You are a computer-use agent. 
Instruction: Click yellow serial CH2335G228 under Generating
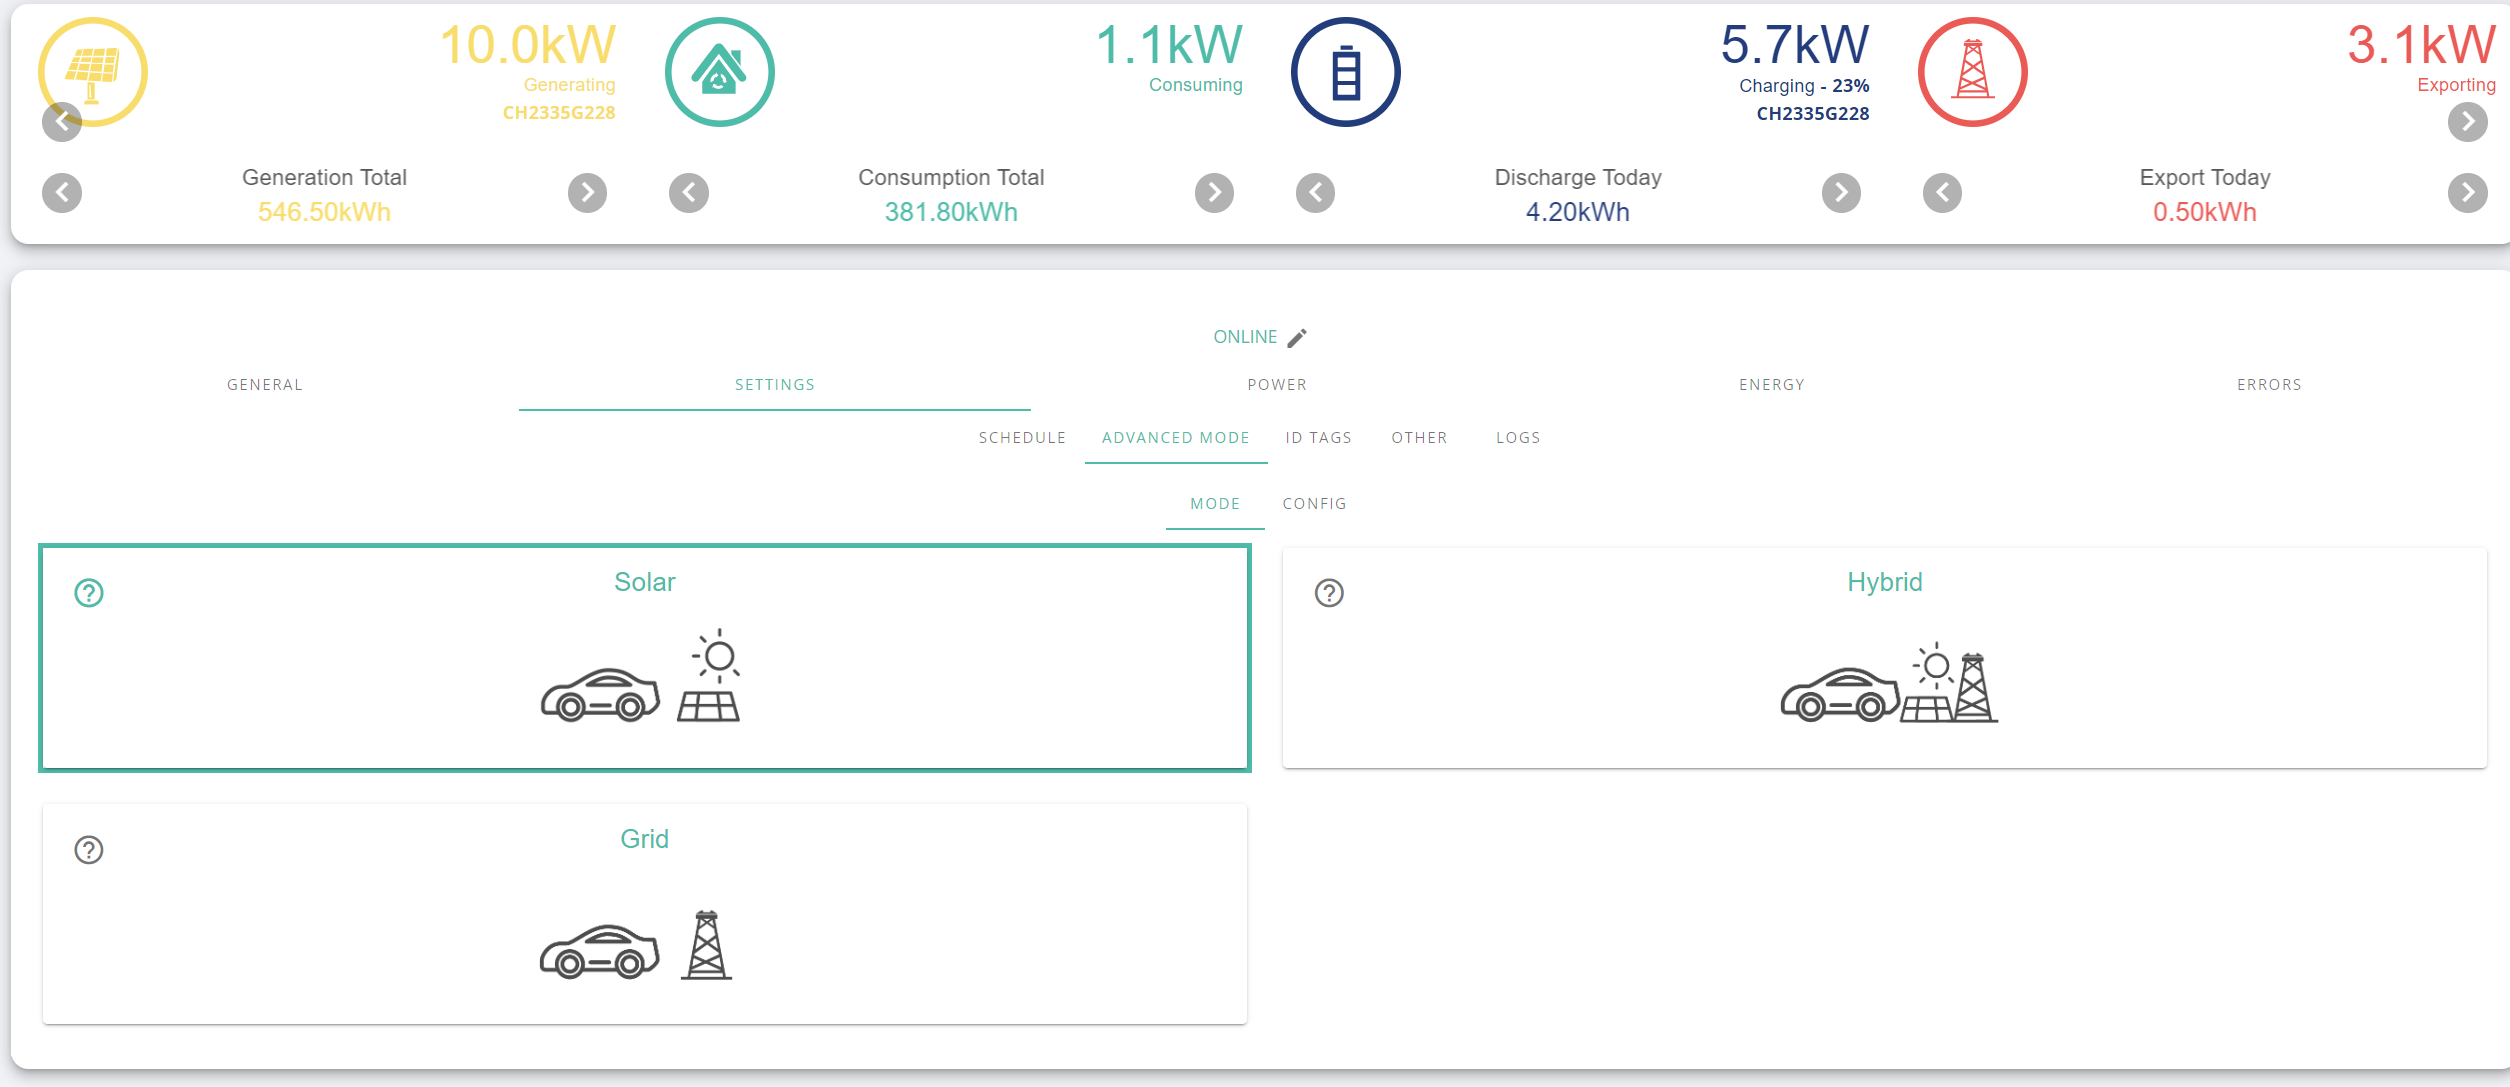pos(559,113)
